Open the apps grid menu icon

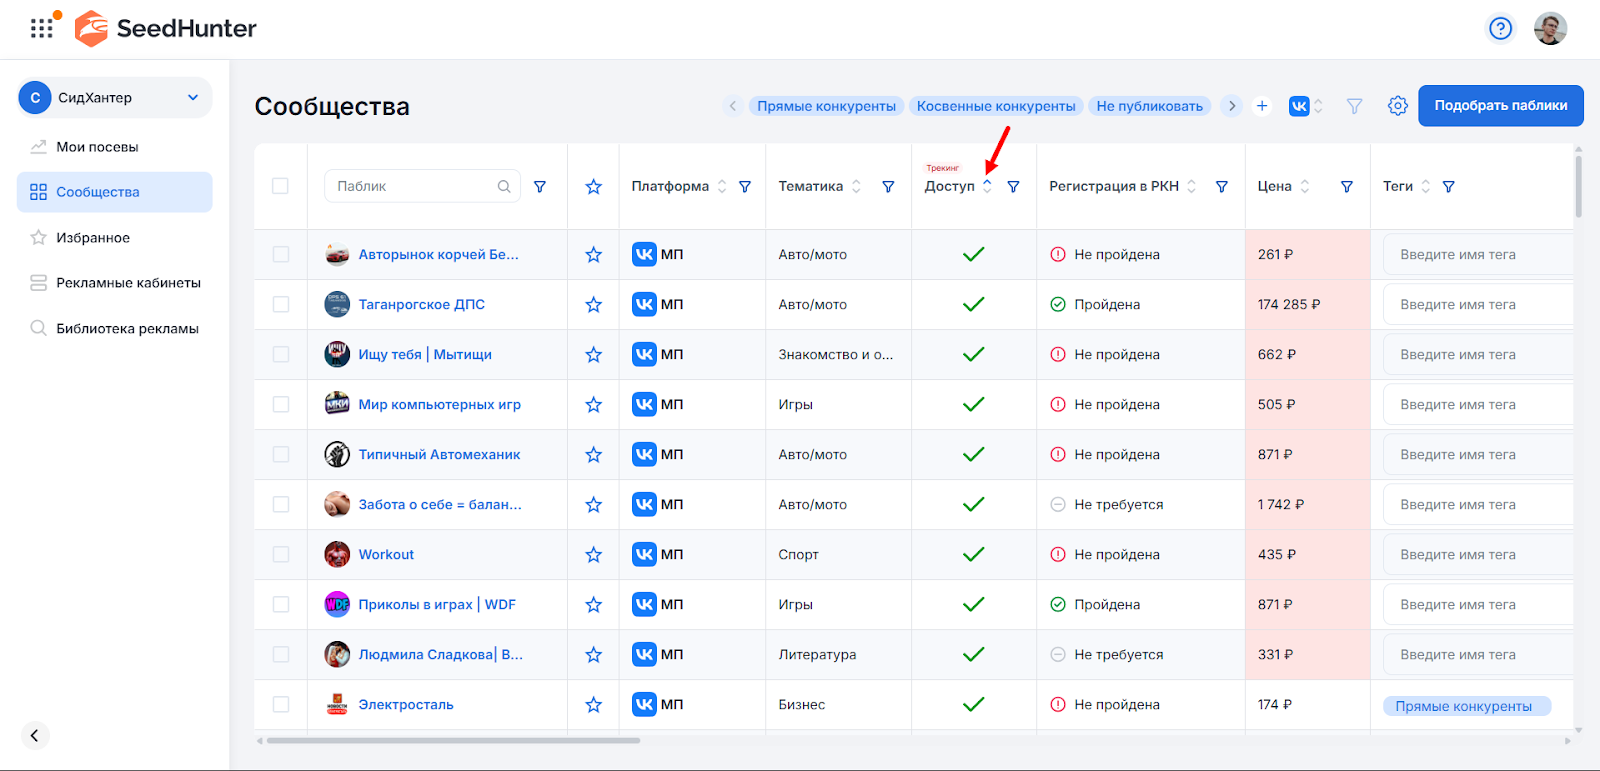[41, 28]
